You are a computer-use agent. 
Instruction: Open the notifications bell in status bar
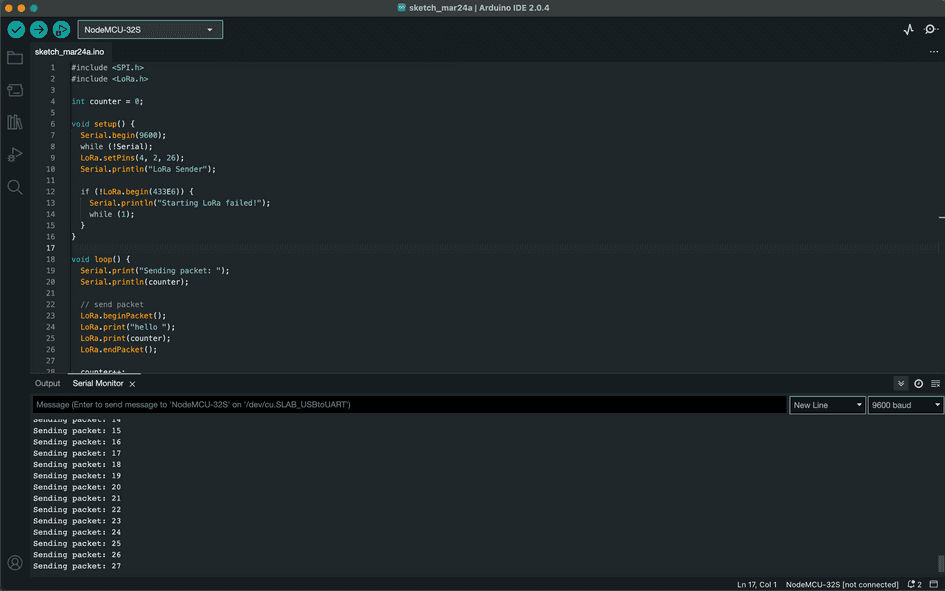pyautogui.click(x=914, y=584)
